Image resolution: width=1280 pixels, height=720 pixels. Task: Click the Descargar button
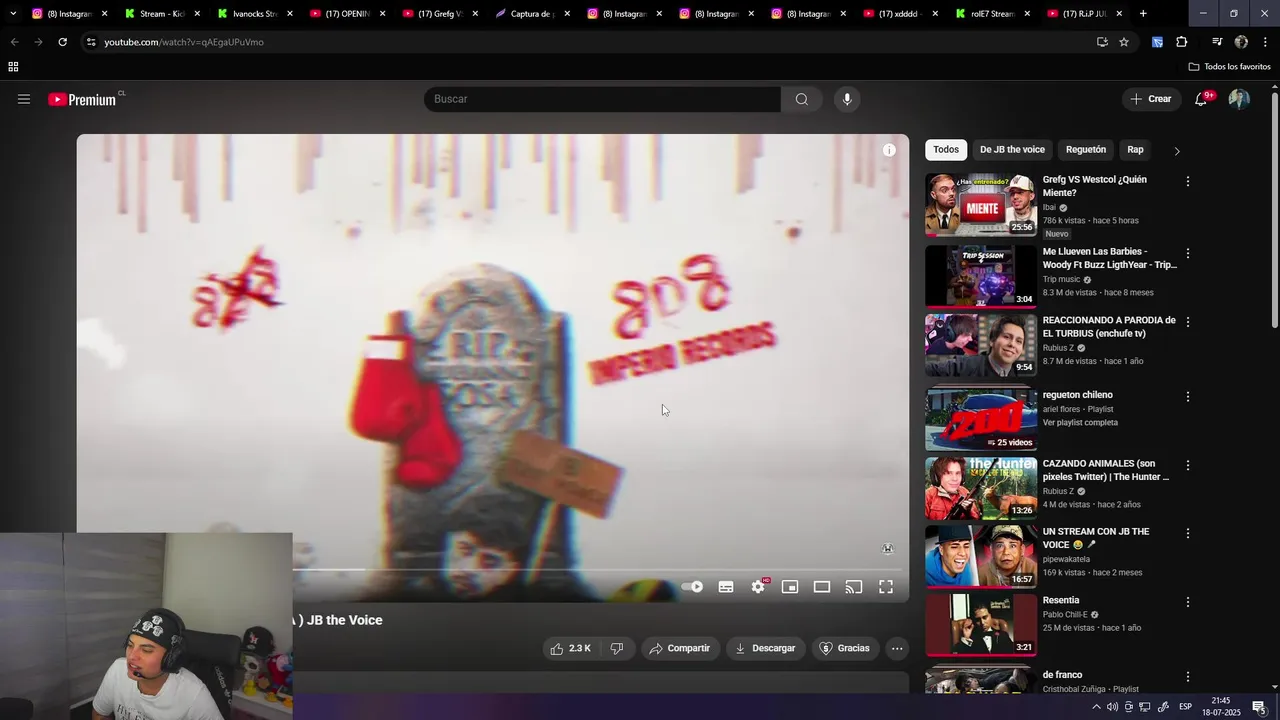(766, 648)
